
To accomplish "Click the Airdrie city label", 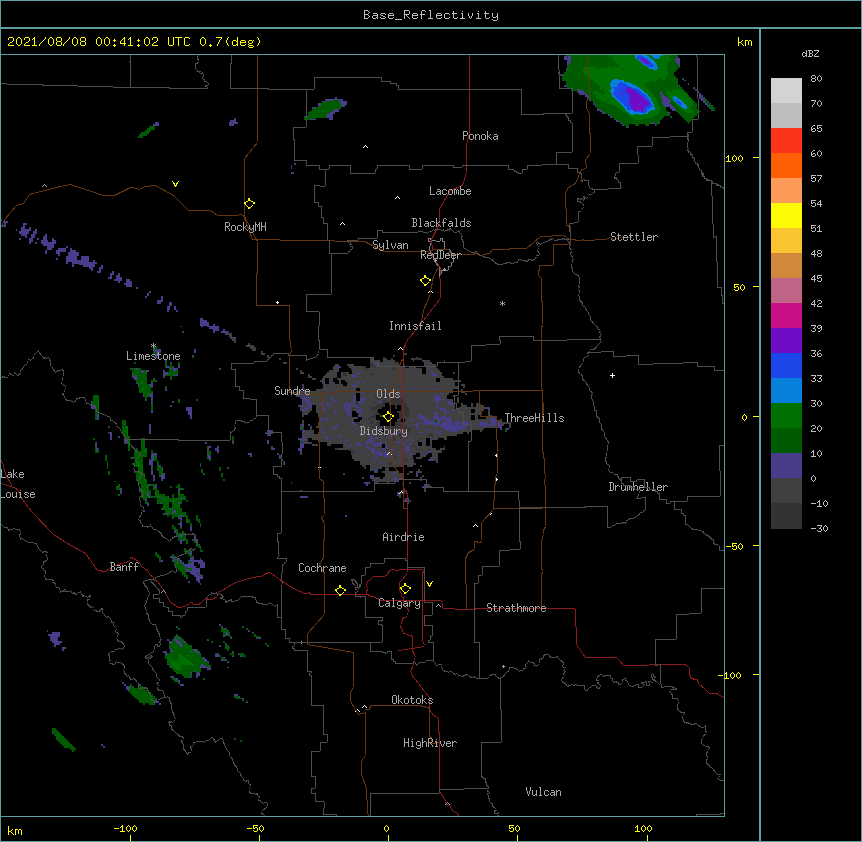I will (403, 537).
